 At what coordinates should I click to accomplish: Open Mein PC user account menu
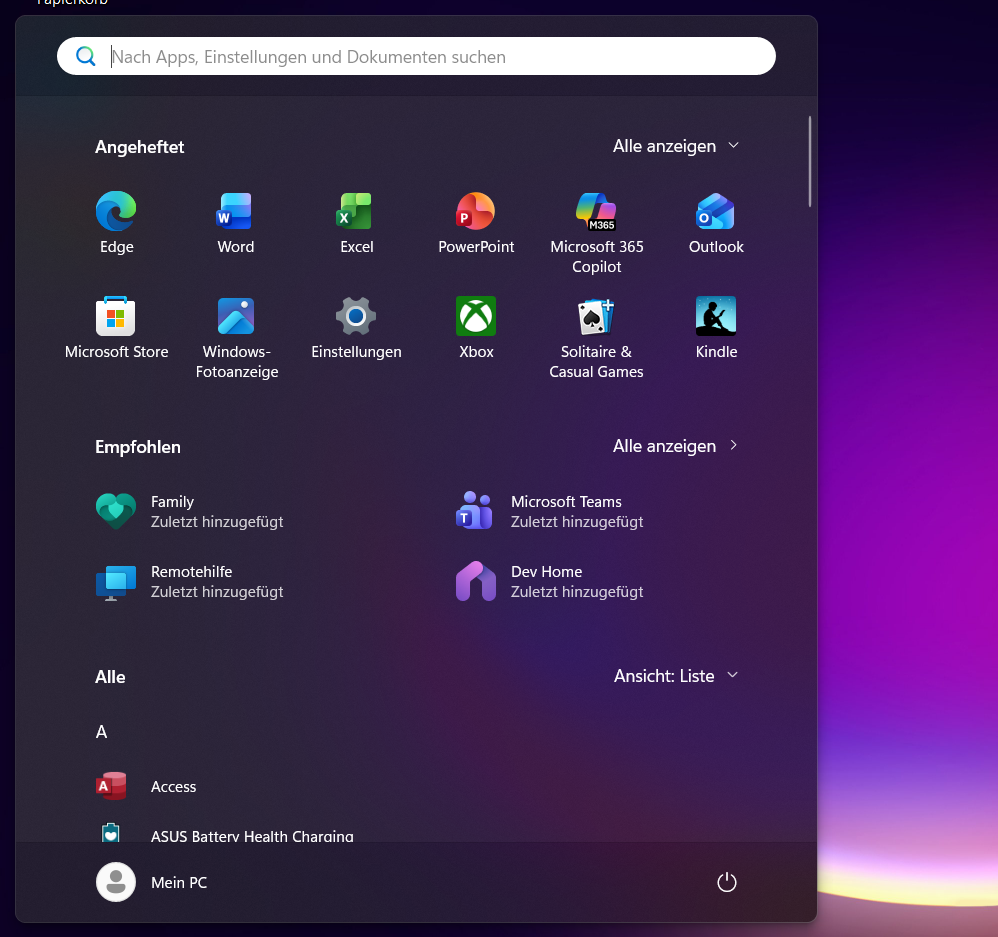pyautogui.click(x=153, y=882)
